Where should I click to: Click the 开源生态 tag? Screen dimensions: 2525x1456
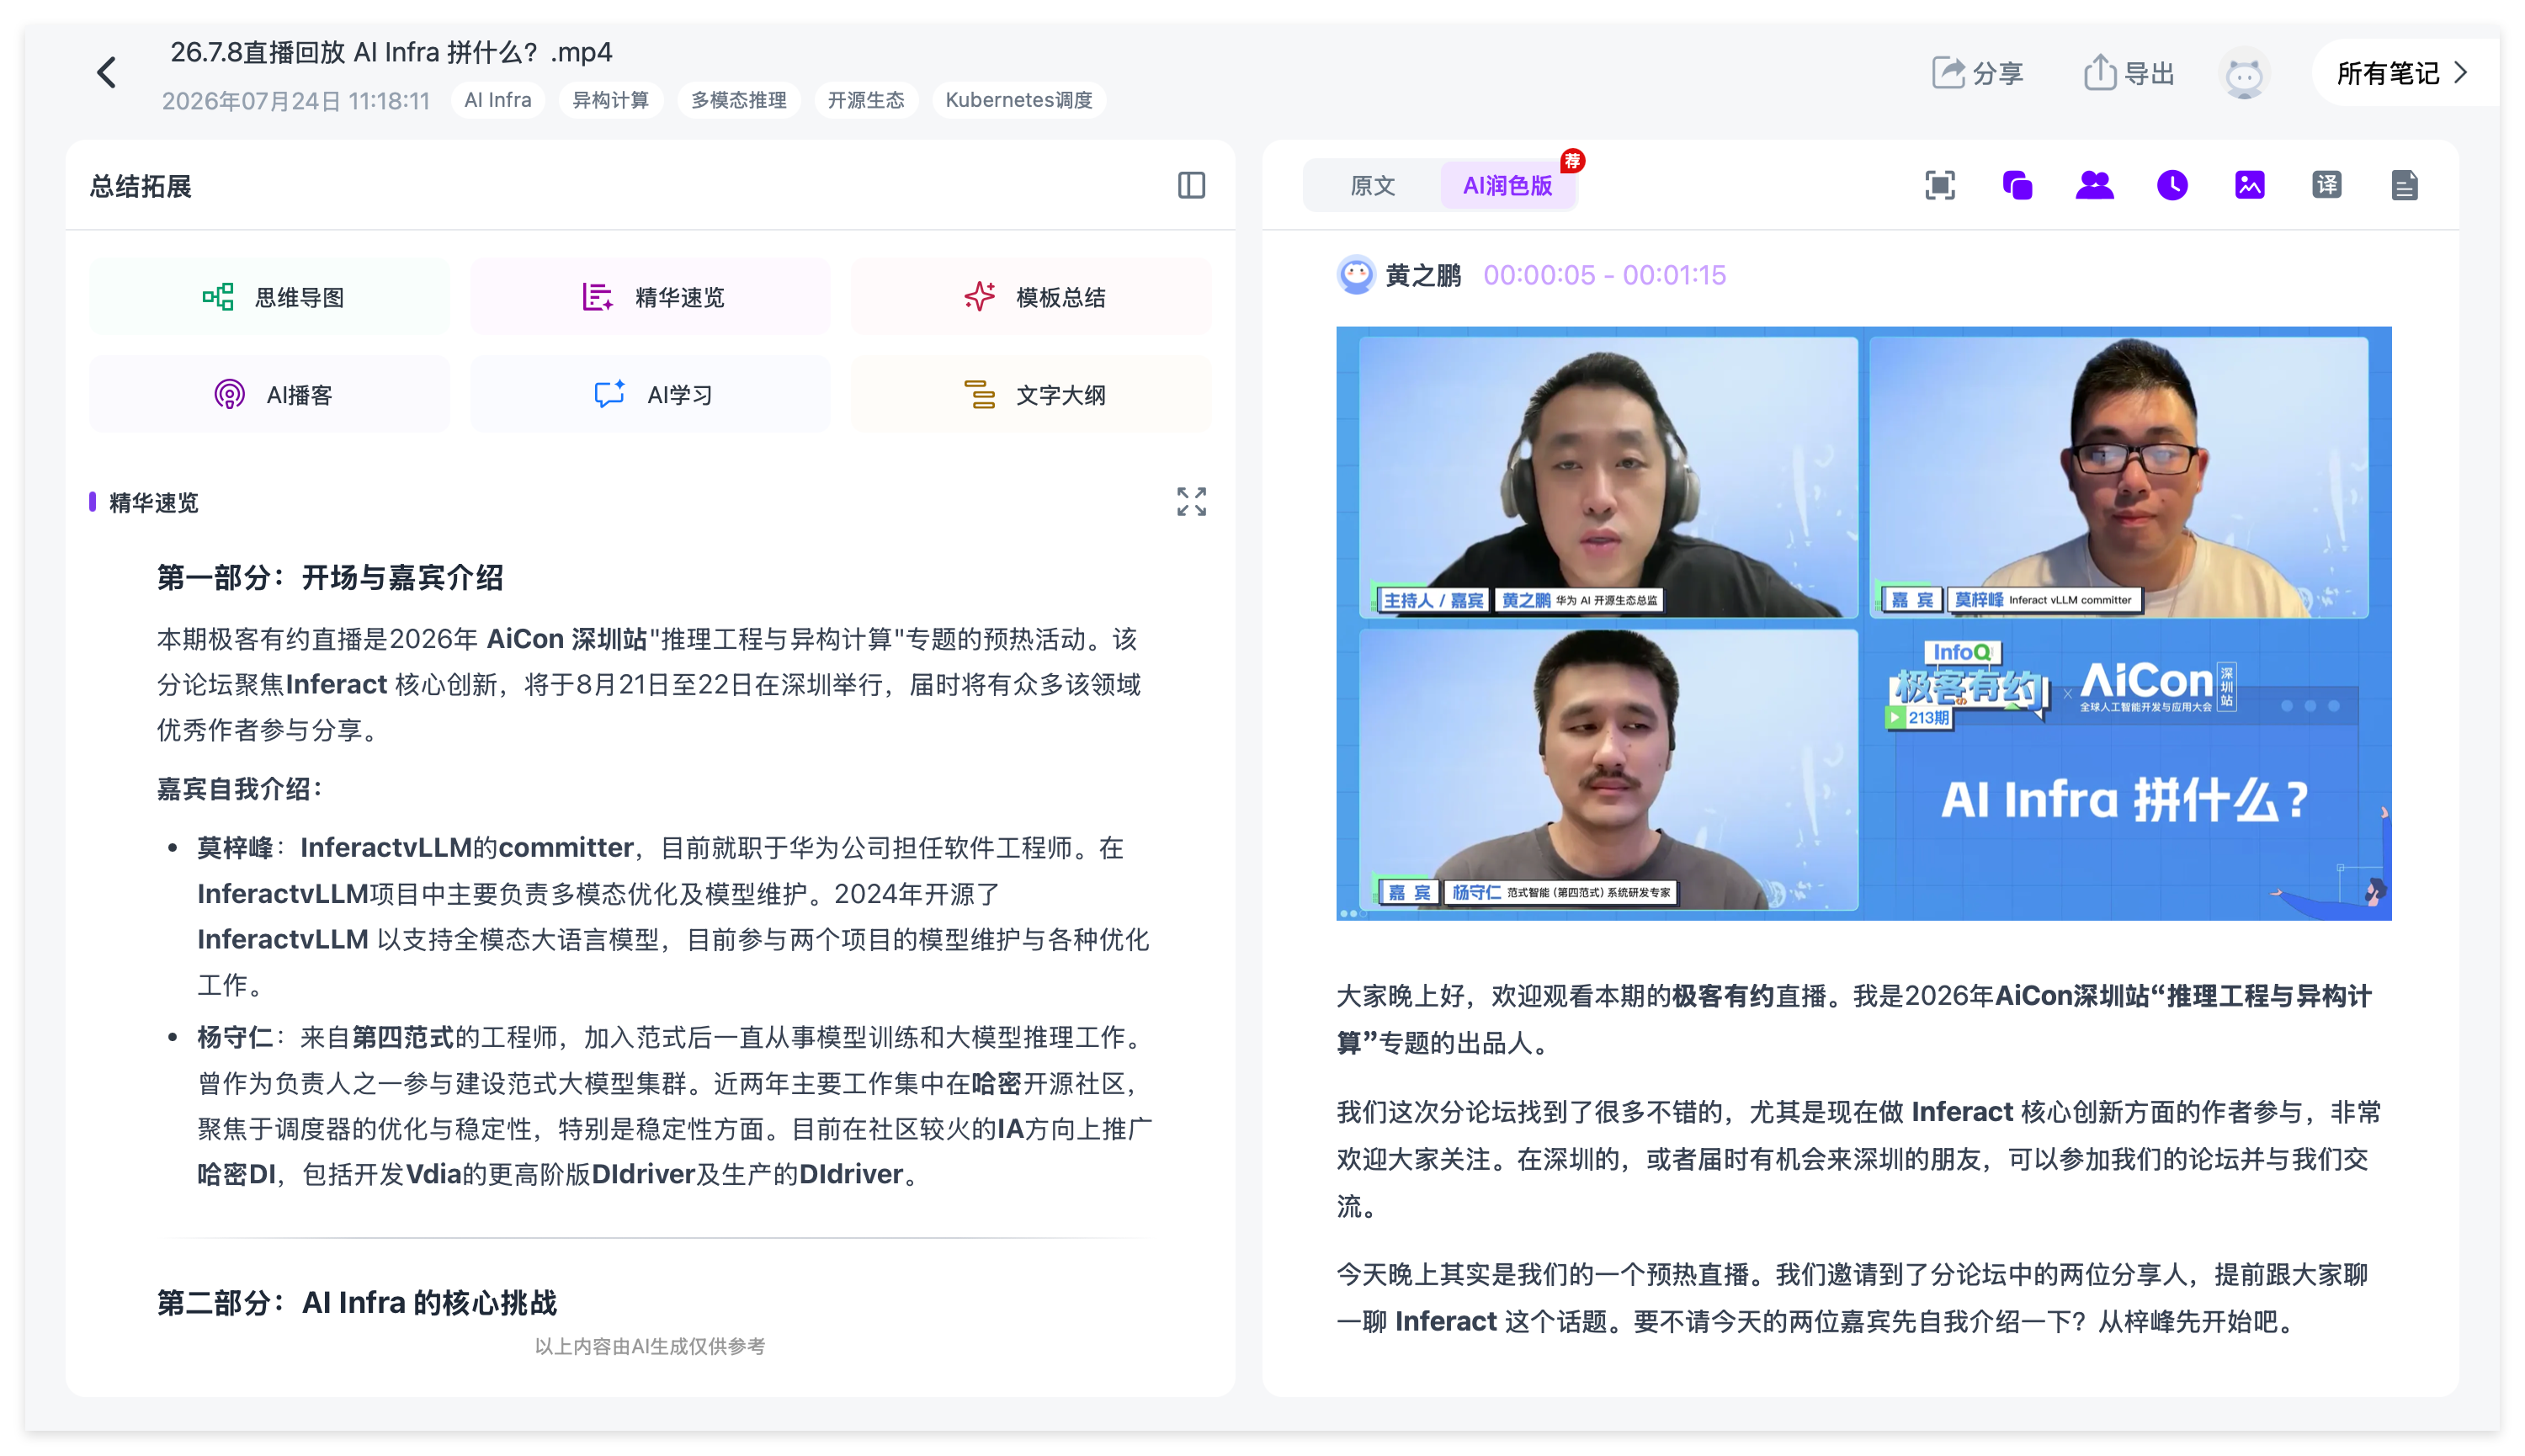tap(865, 100)
